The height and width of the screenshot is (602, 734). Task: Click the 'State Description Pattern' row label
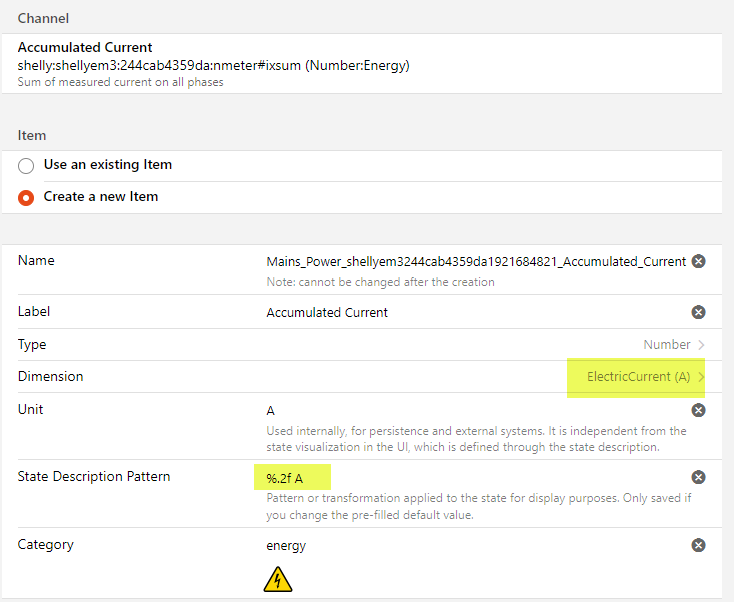(x=94, y=477)
